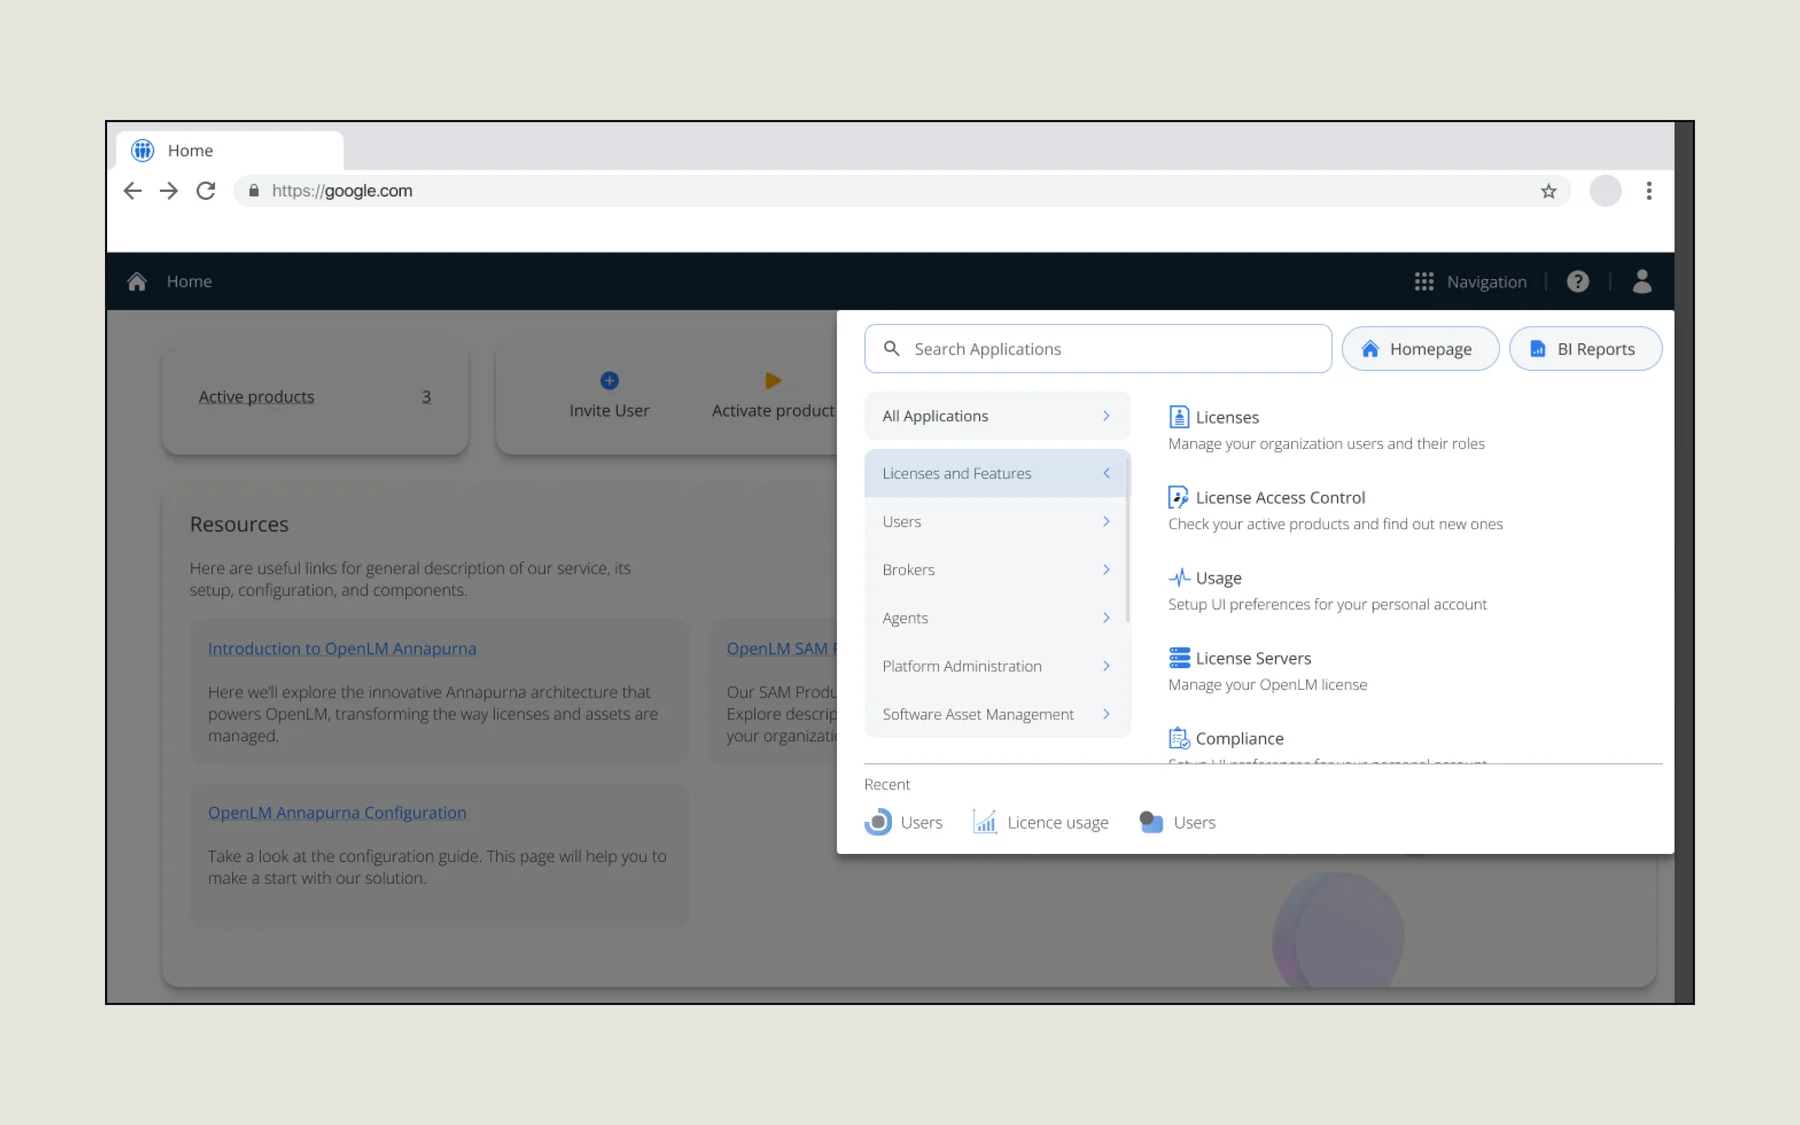Click the 'Resources' heading
The width and height of the screenshot is (1800, 1125).
click(x=239, y=524)
